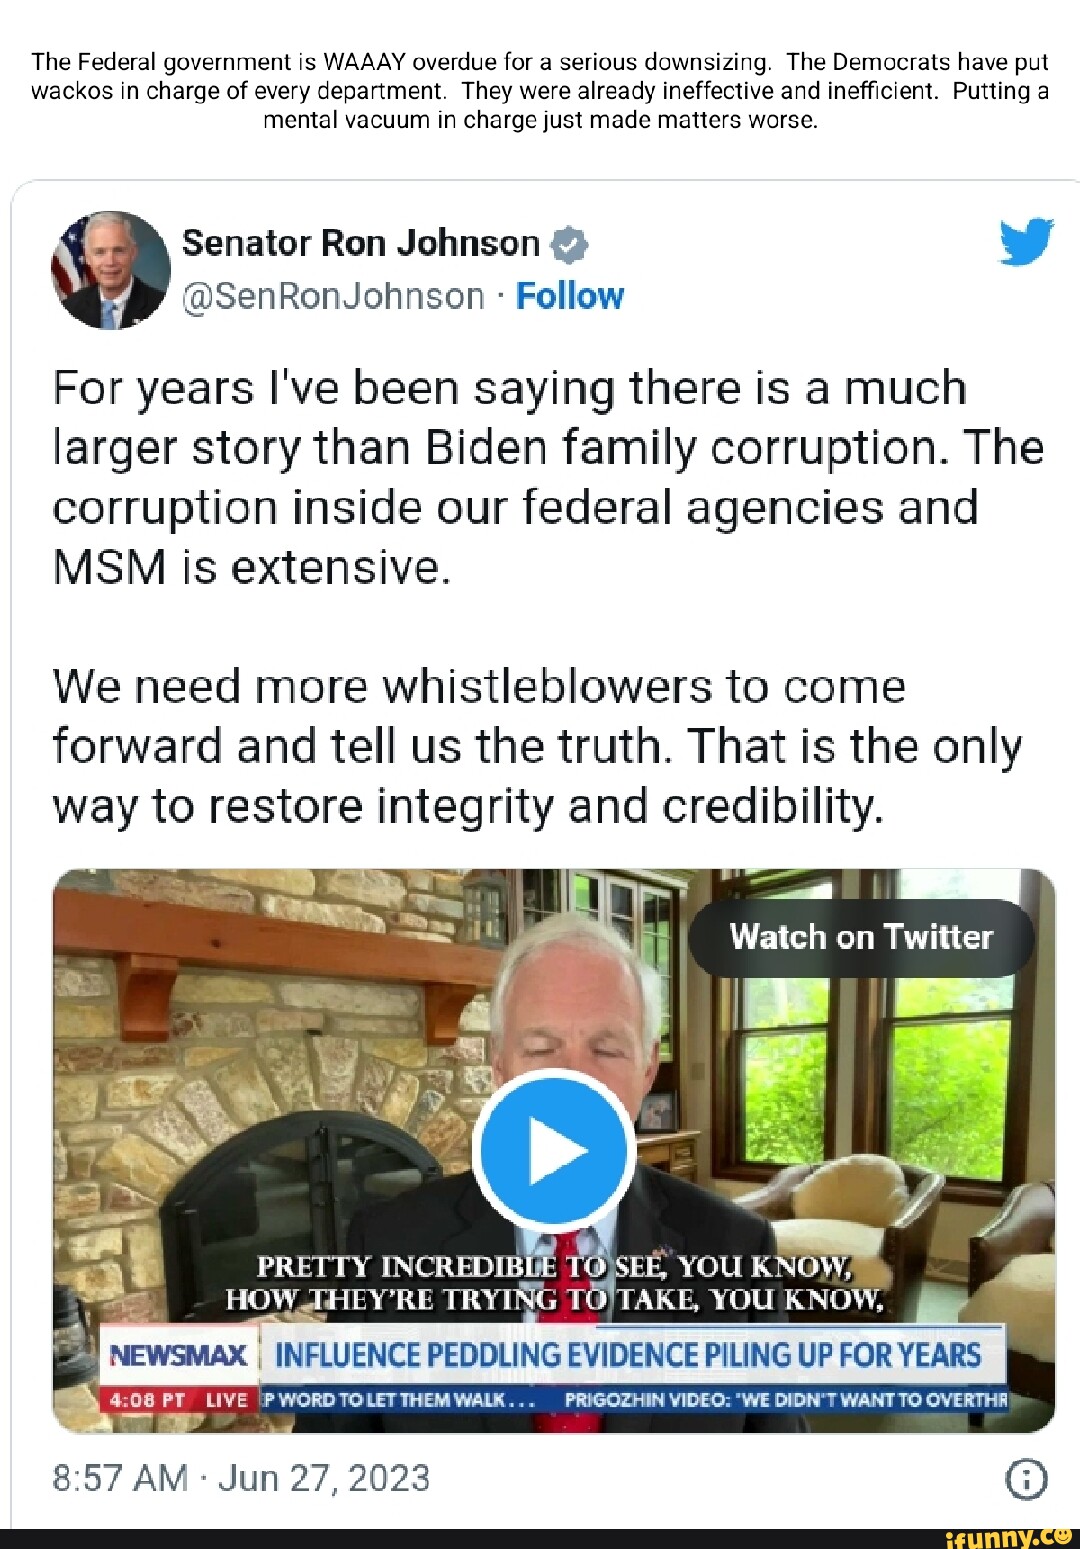Click the red LIVE badge in the video
1080x1549 pixels.
pos(226,1400)
